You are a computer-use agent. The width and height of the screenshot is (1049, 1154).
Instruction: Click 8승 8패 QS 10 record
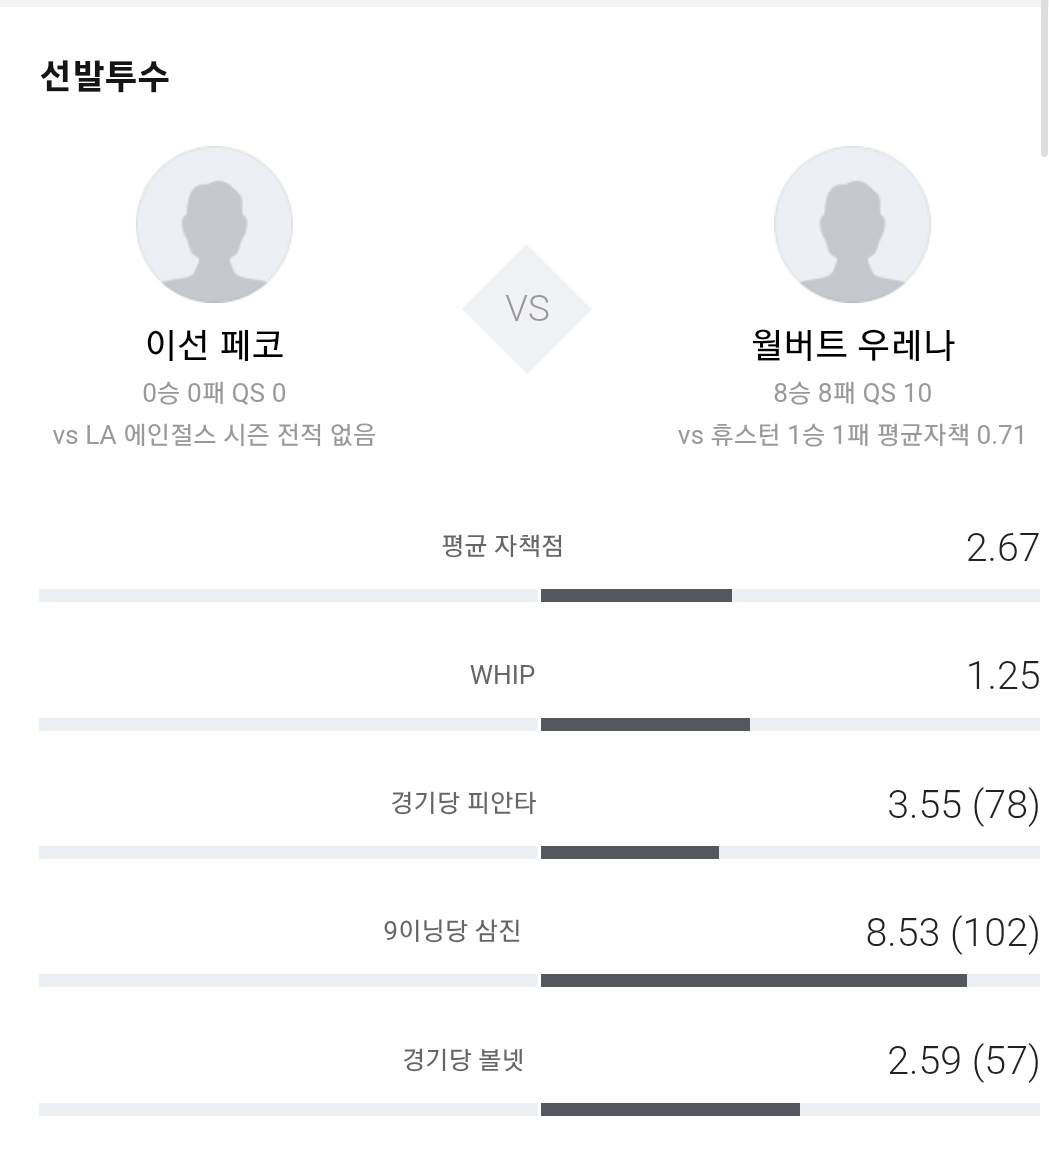[x=852, y=393]
